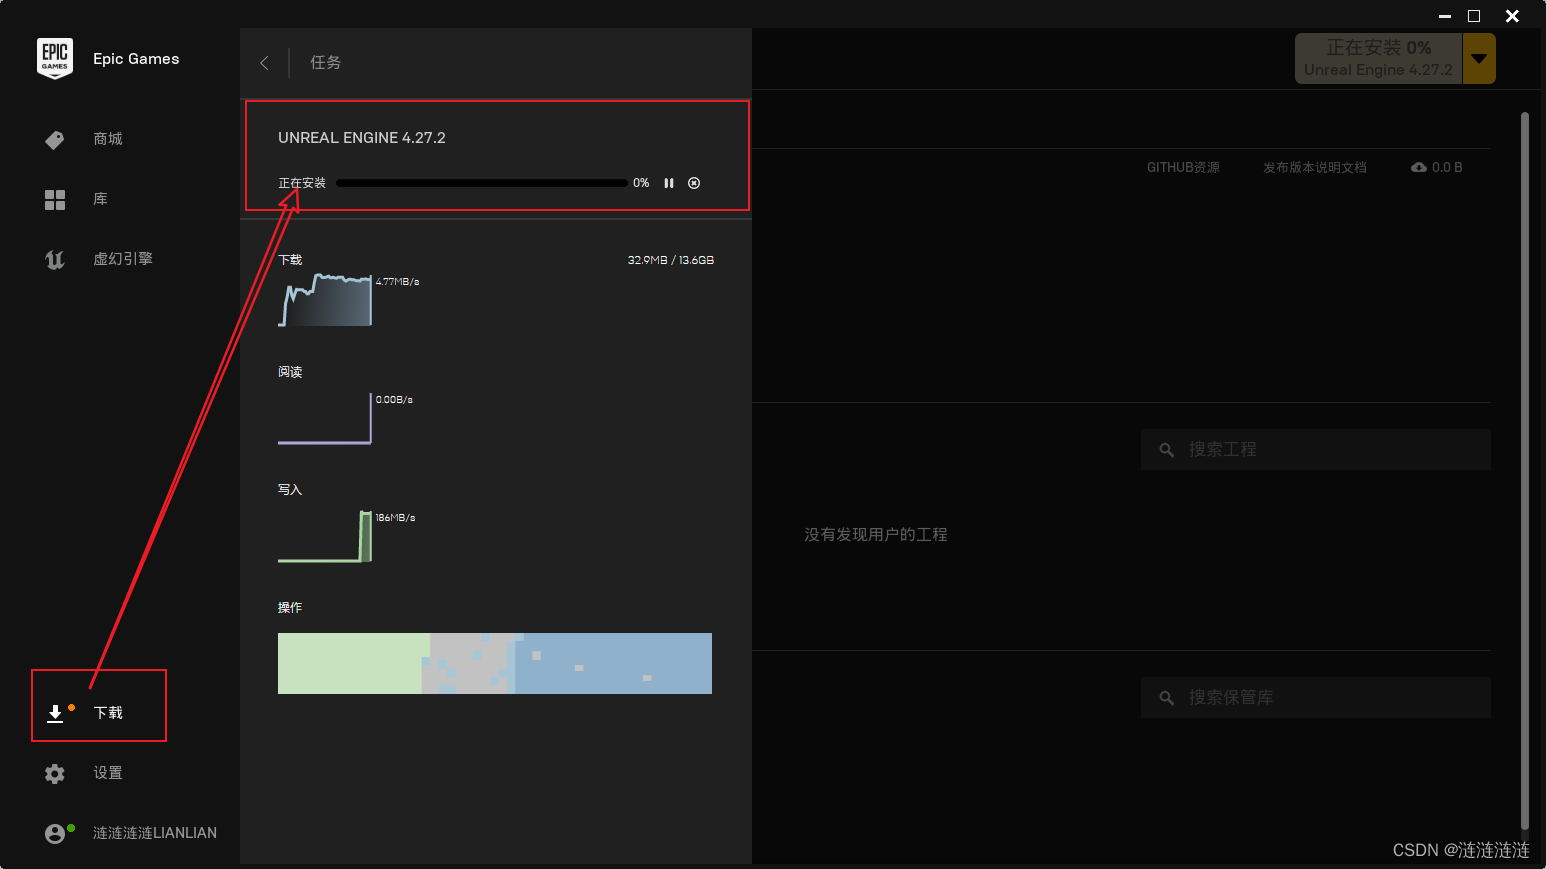Open the GITHUB资源 link
The image size is (1546, 869).
click(1183, 167)
